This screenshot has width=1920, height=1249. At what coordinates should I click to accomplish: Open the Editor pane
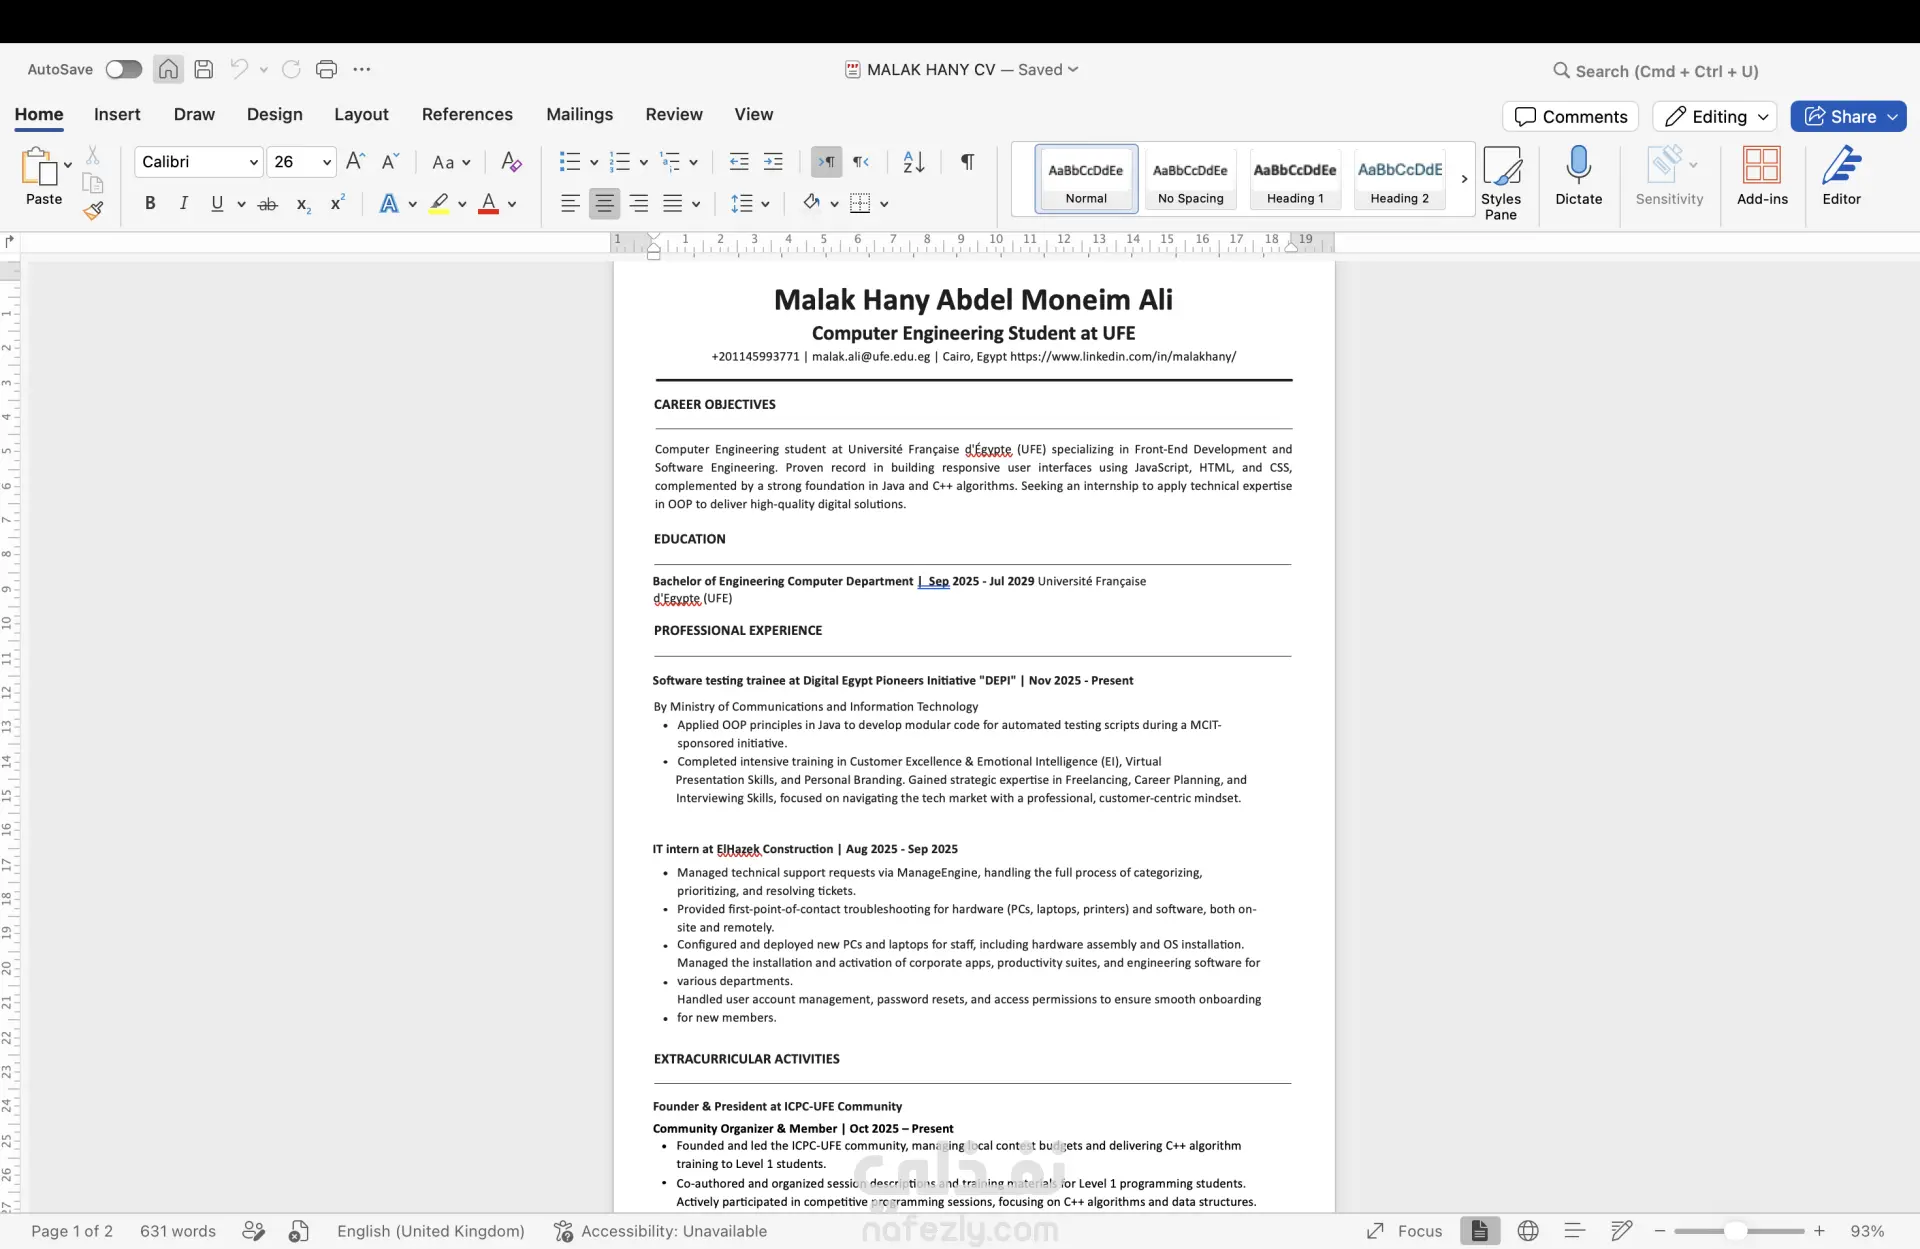click(1841, 176)
